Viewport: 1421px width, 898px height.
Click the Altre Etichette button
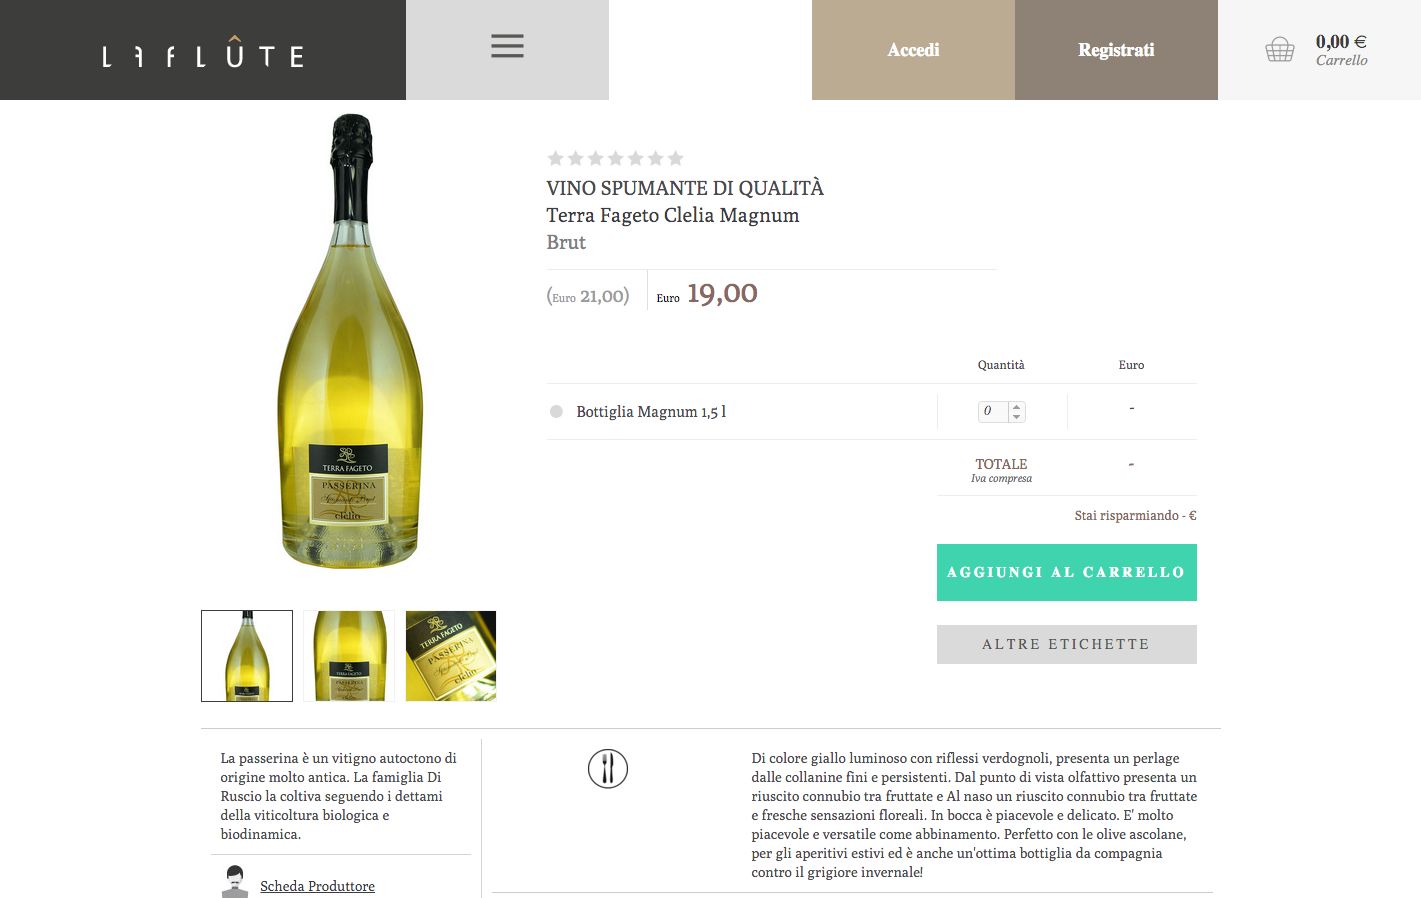click(1066, 644)
